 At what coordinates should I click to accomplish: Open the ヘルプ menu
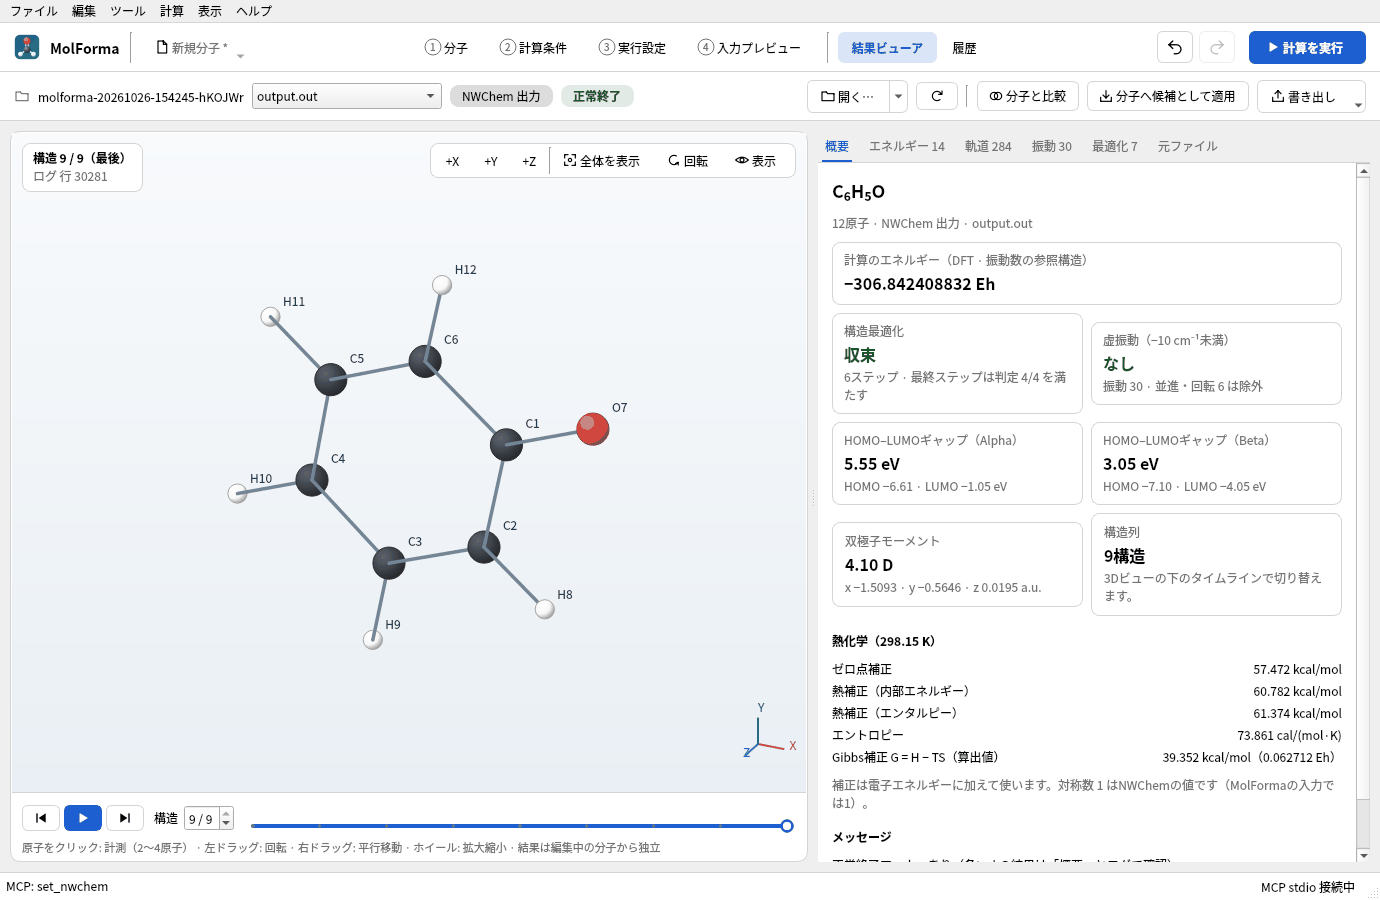(x=254, y=11)
